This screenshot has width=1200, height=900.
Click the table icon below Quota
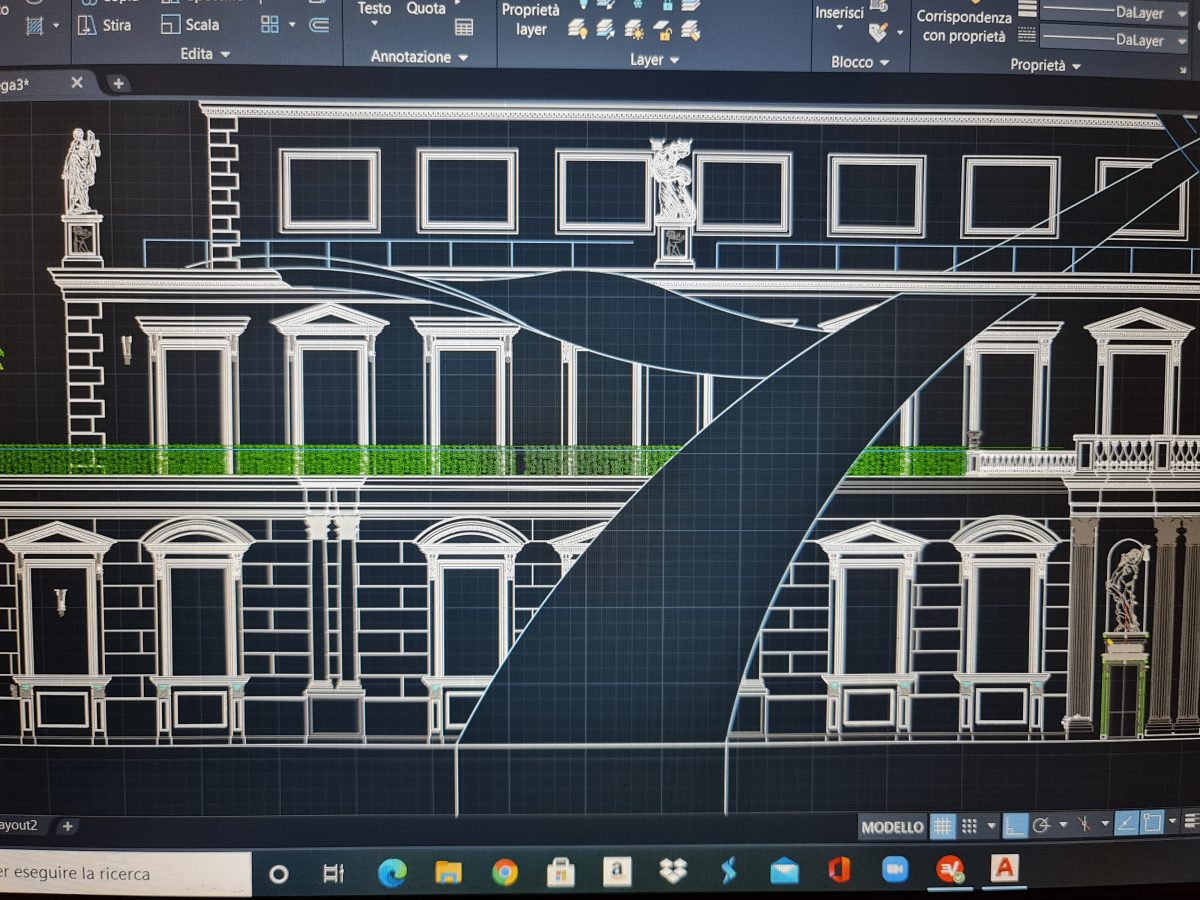click(464, 28)
